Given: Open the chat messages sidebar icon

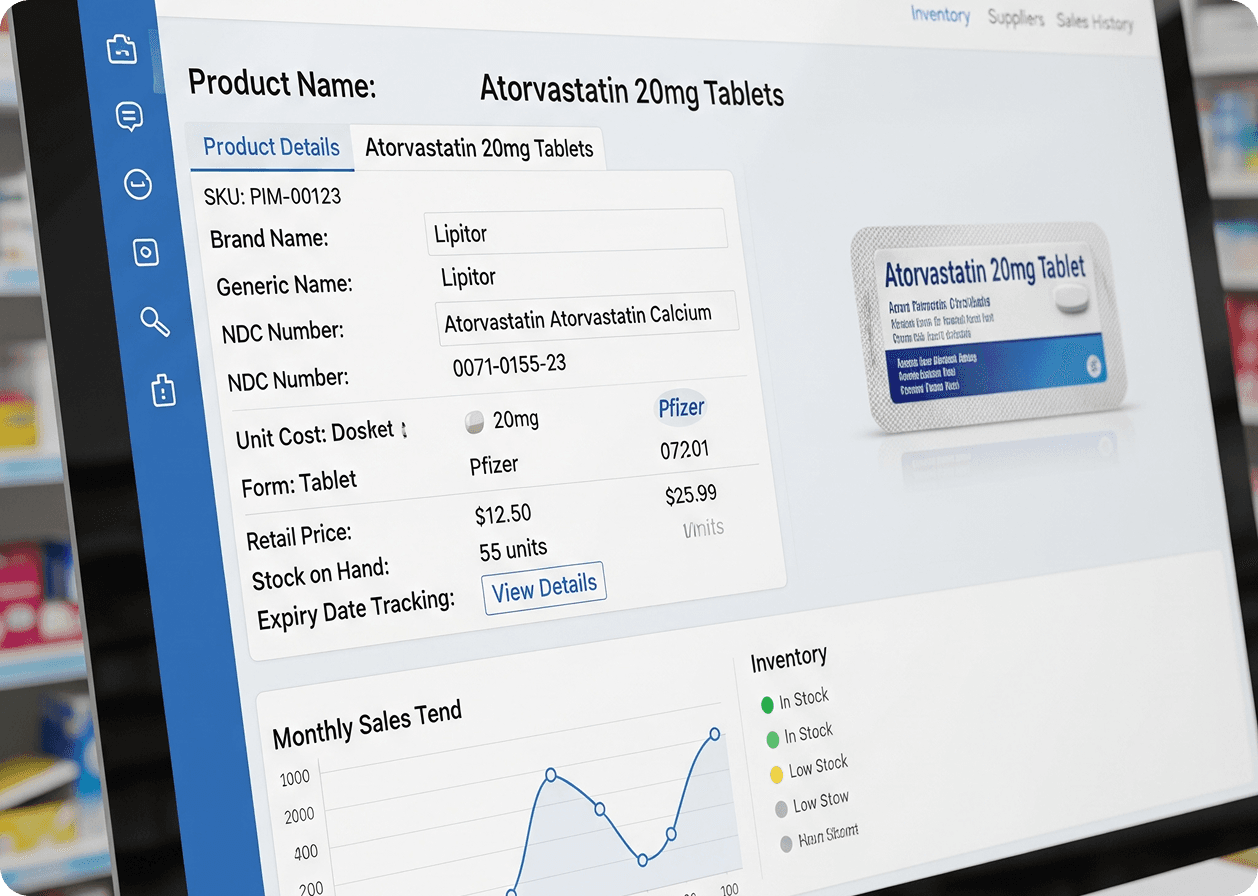Looking at the screenshot, I should click(x=129, y=117).
